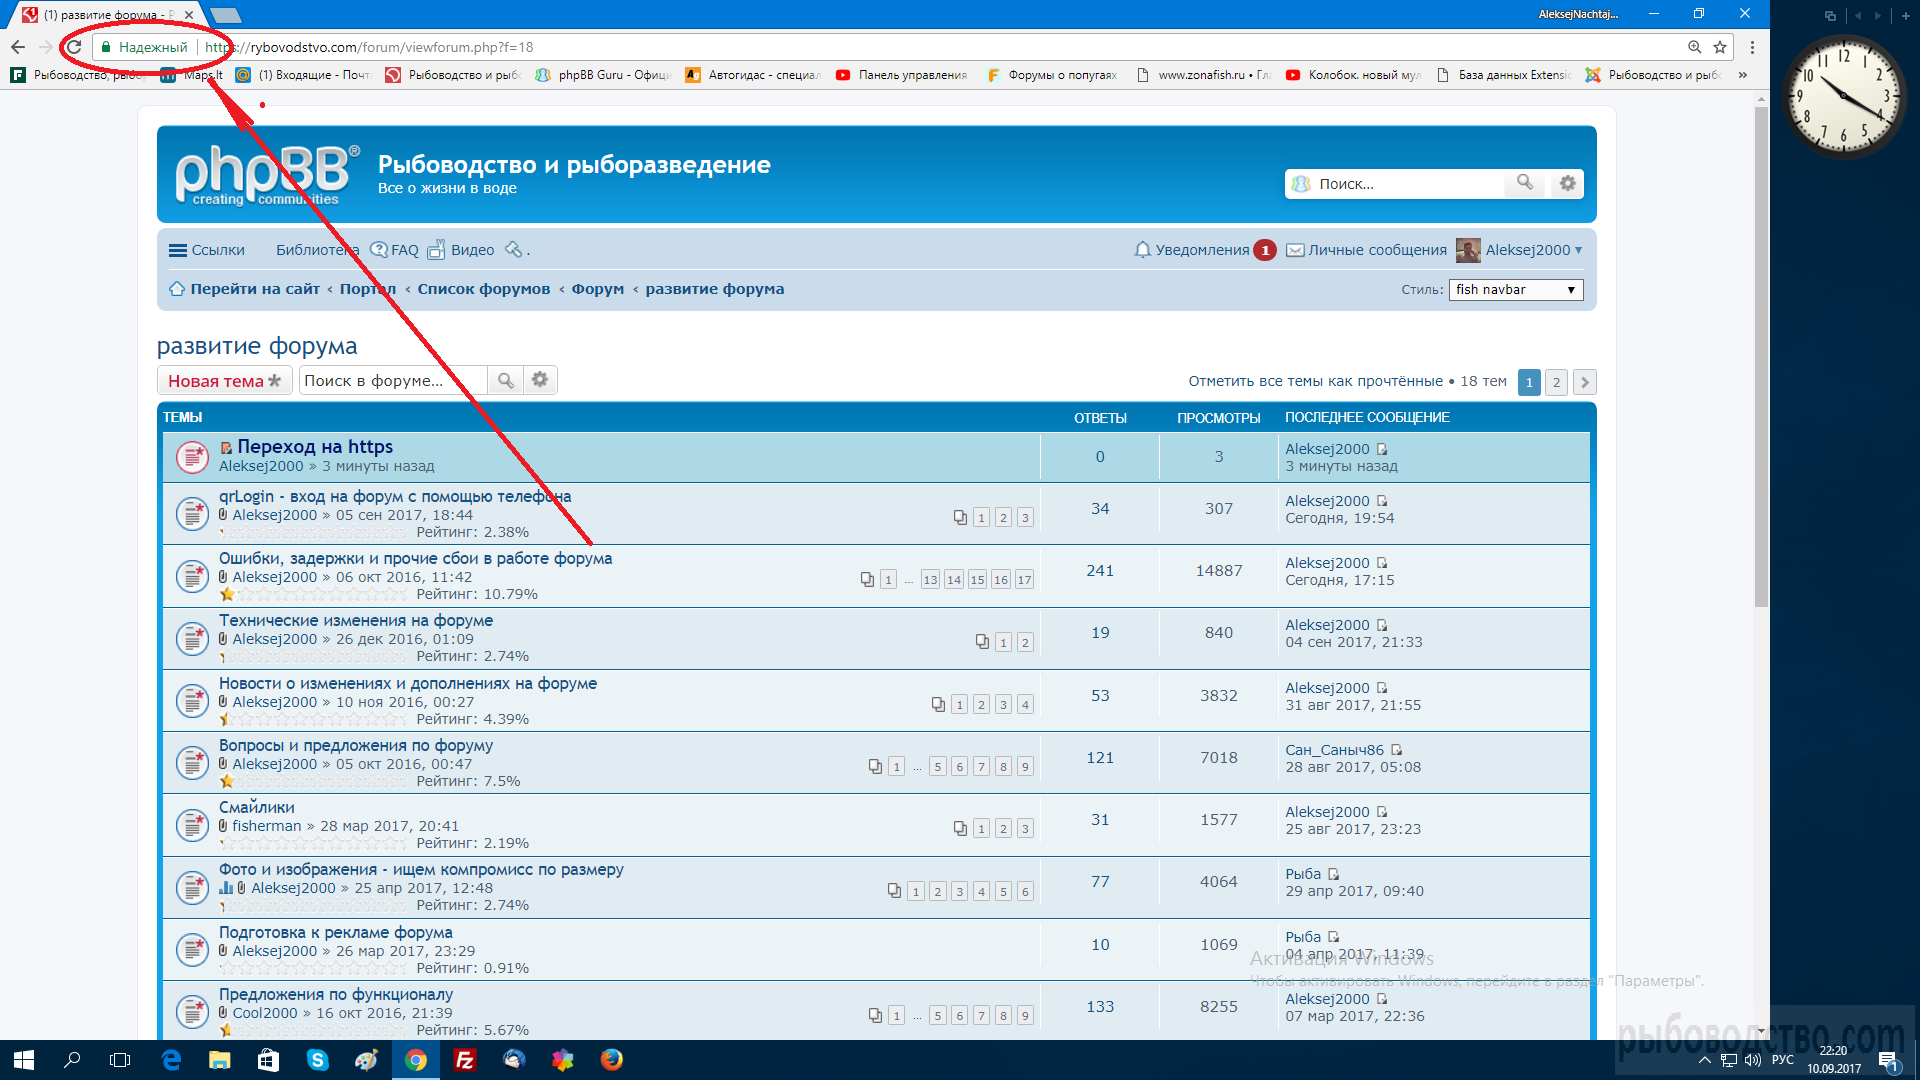Reload the page with the refresh icon
The height and width of the screenshot is (1080, 1920).
[74, 47]
